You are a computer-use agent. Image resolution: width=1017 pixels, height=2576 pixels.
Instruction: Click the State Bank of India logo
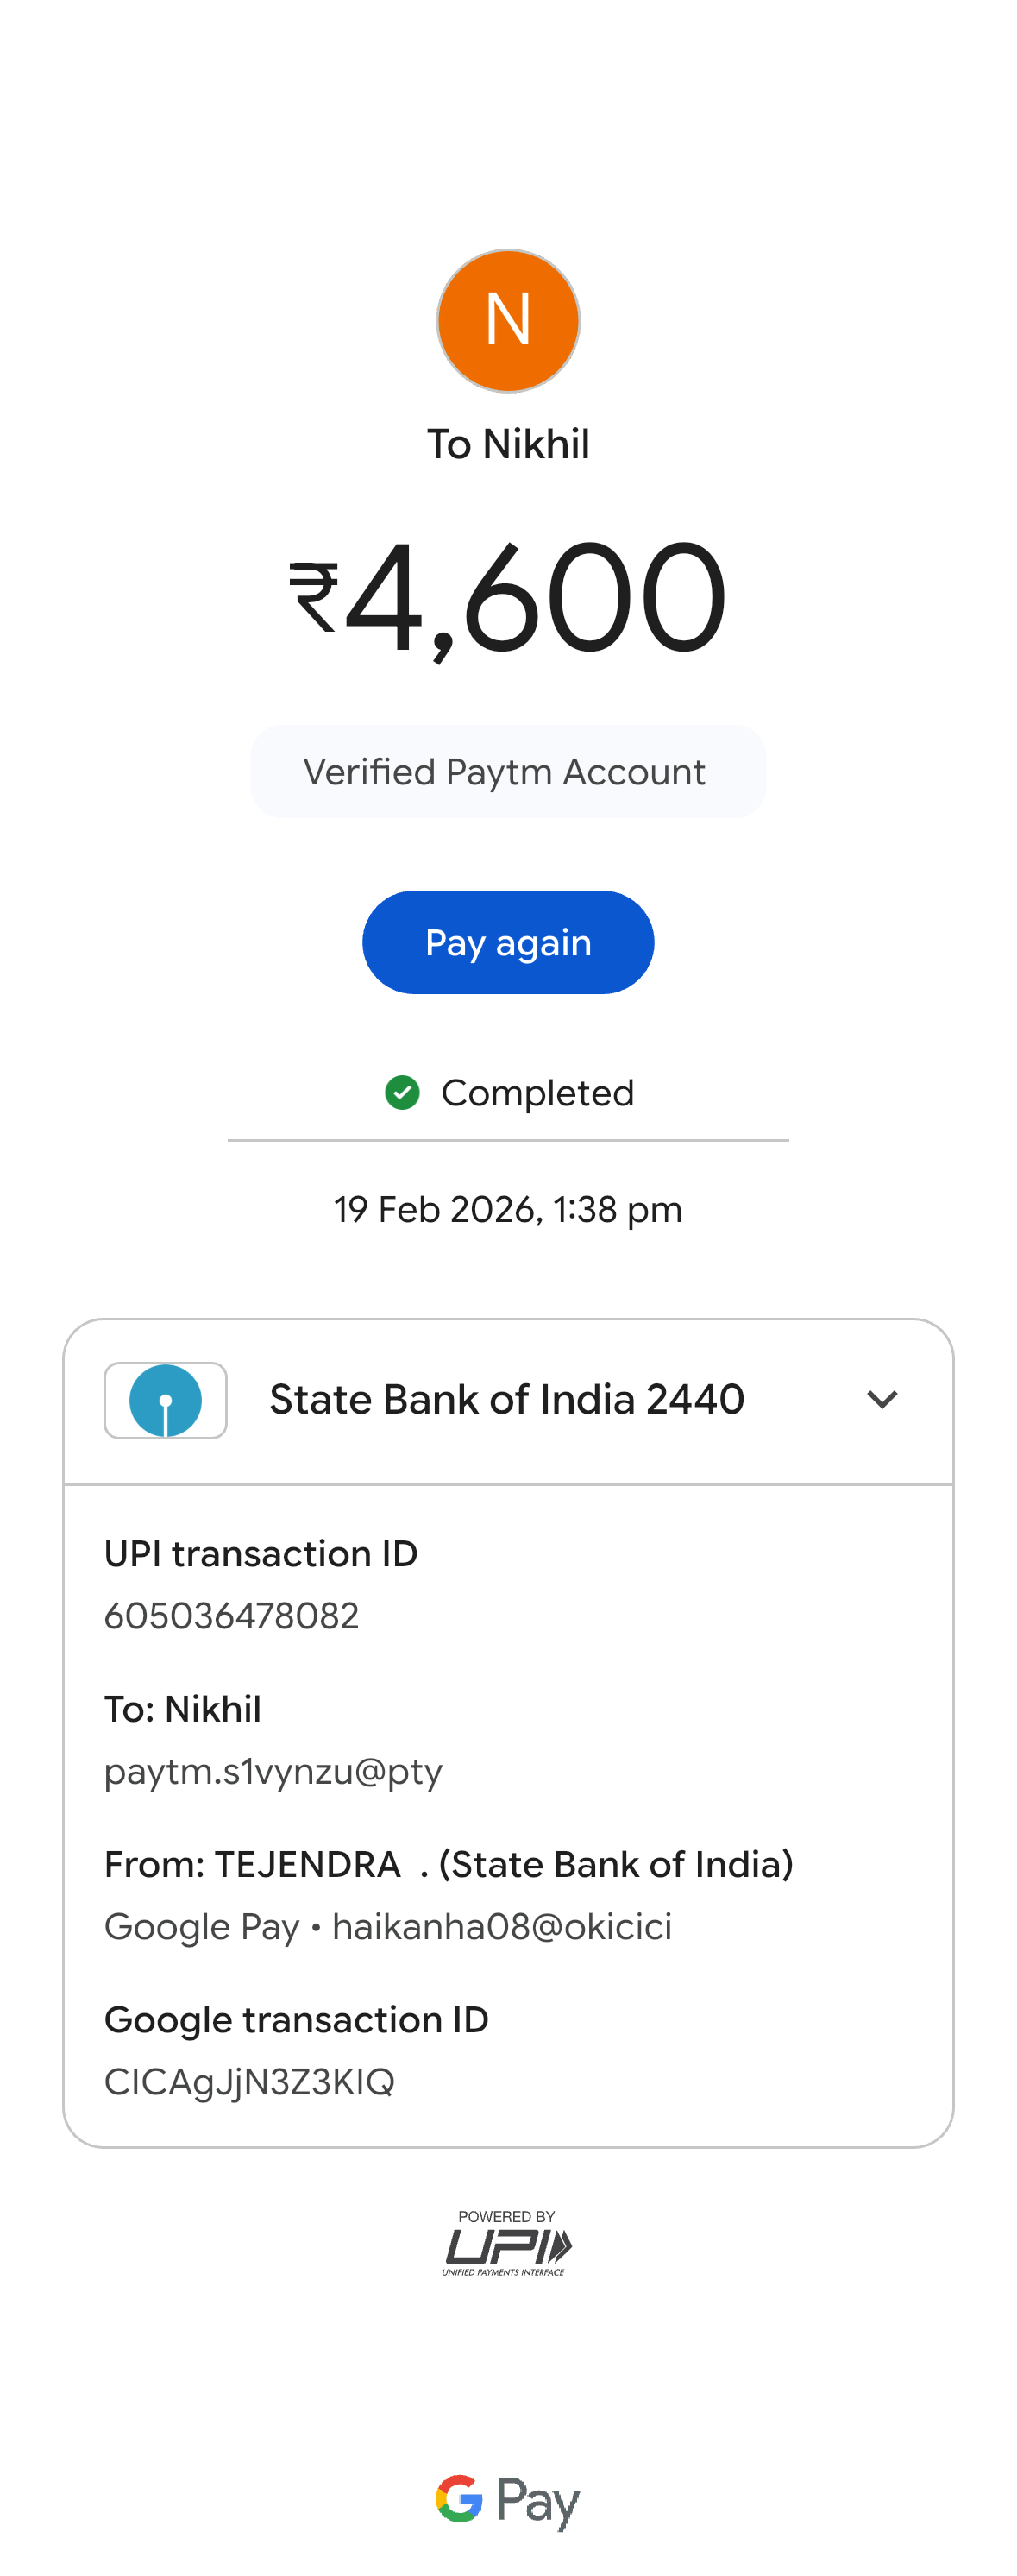click(x=166, y=1400)
